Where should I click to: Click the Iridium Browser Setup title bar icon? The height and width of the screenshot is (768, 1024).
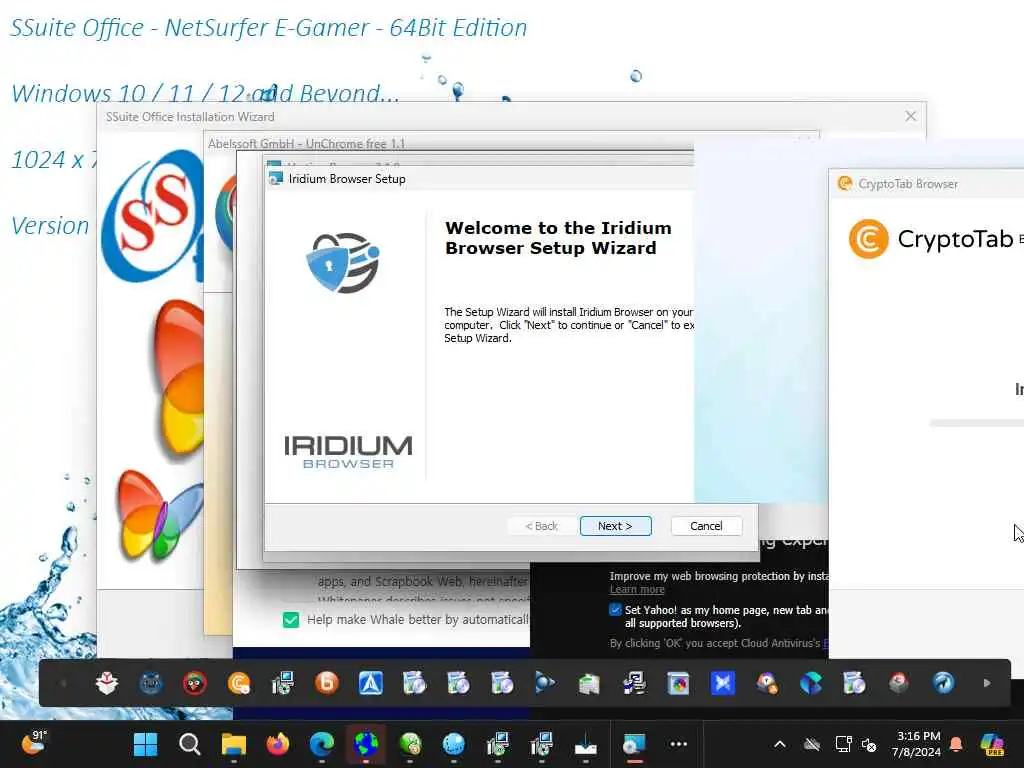(x=276, y=178)
